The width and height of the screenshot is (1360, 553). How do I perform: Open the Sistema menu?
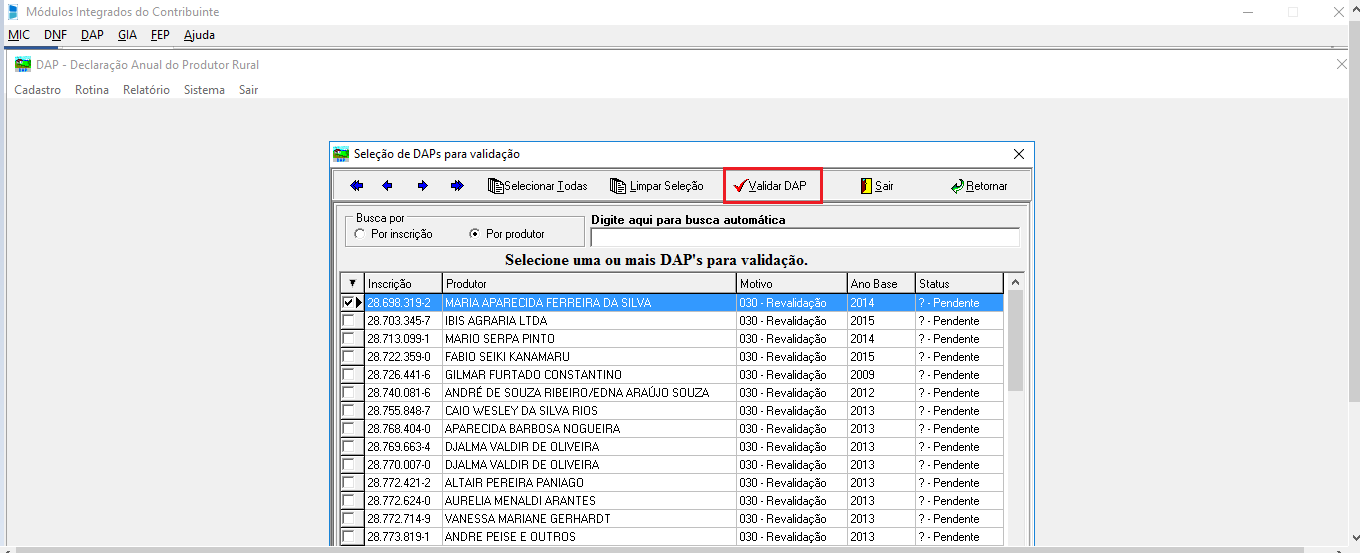point(204,90)
